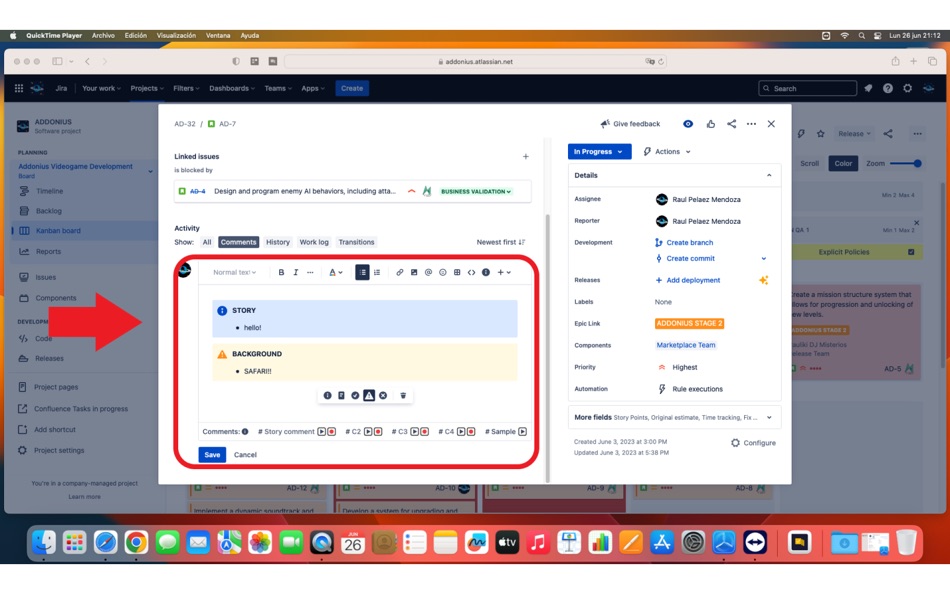Image resolution: width=950 pixels, height=594 pixels.
Task: Show the Work log activity tab
Action: [314, 242]
